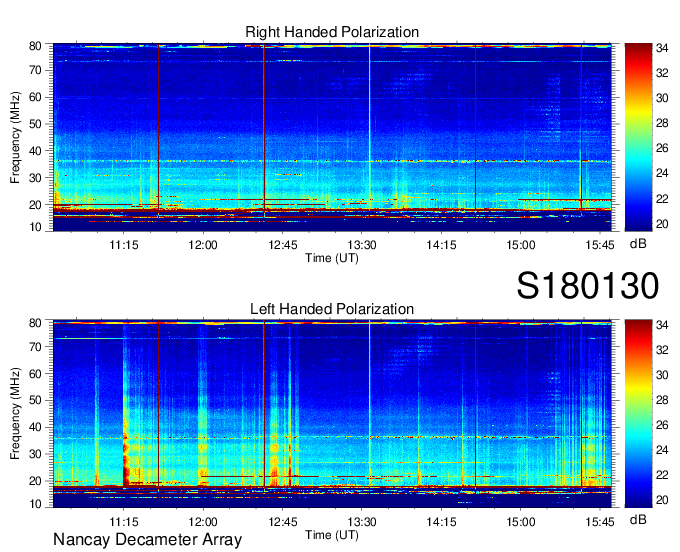Click the 15:00 tick label of top plot

click(521, 245)
